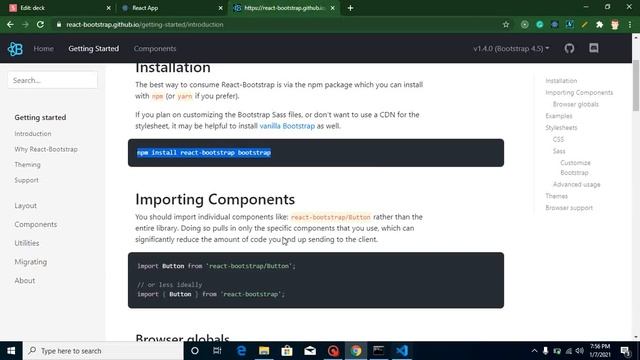This screenshot has width=640, height=360.
Task: Jump to Stylesheets in table of contents
Action: point(562,128)
